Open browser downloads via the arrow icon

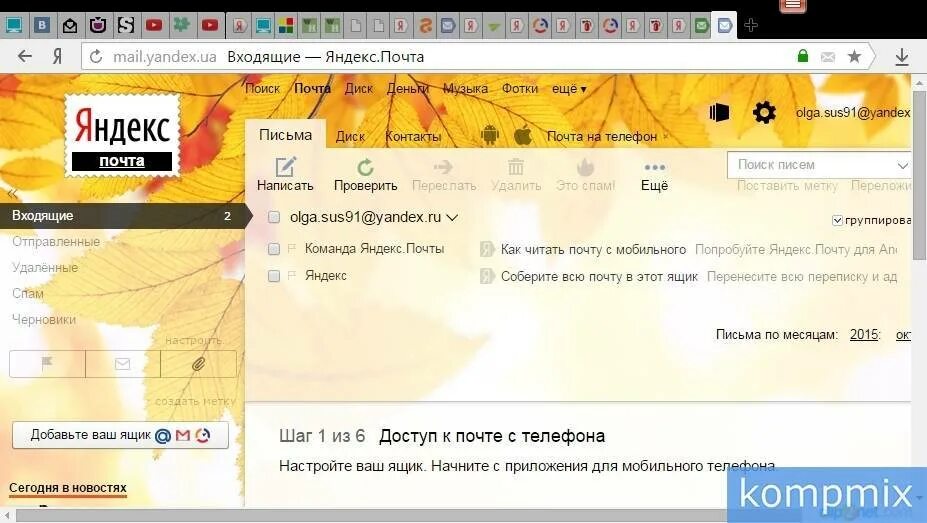[902, 57]
